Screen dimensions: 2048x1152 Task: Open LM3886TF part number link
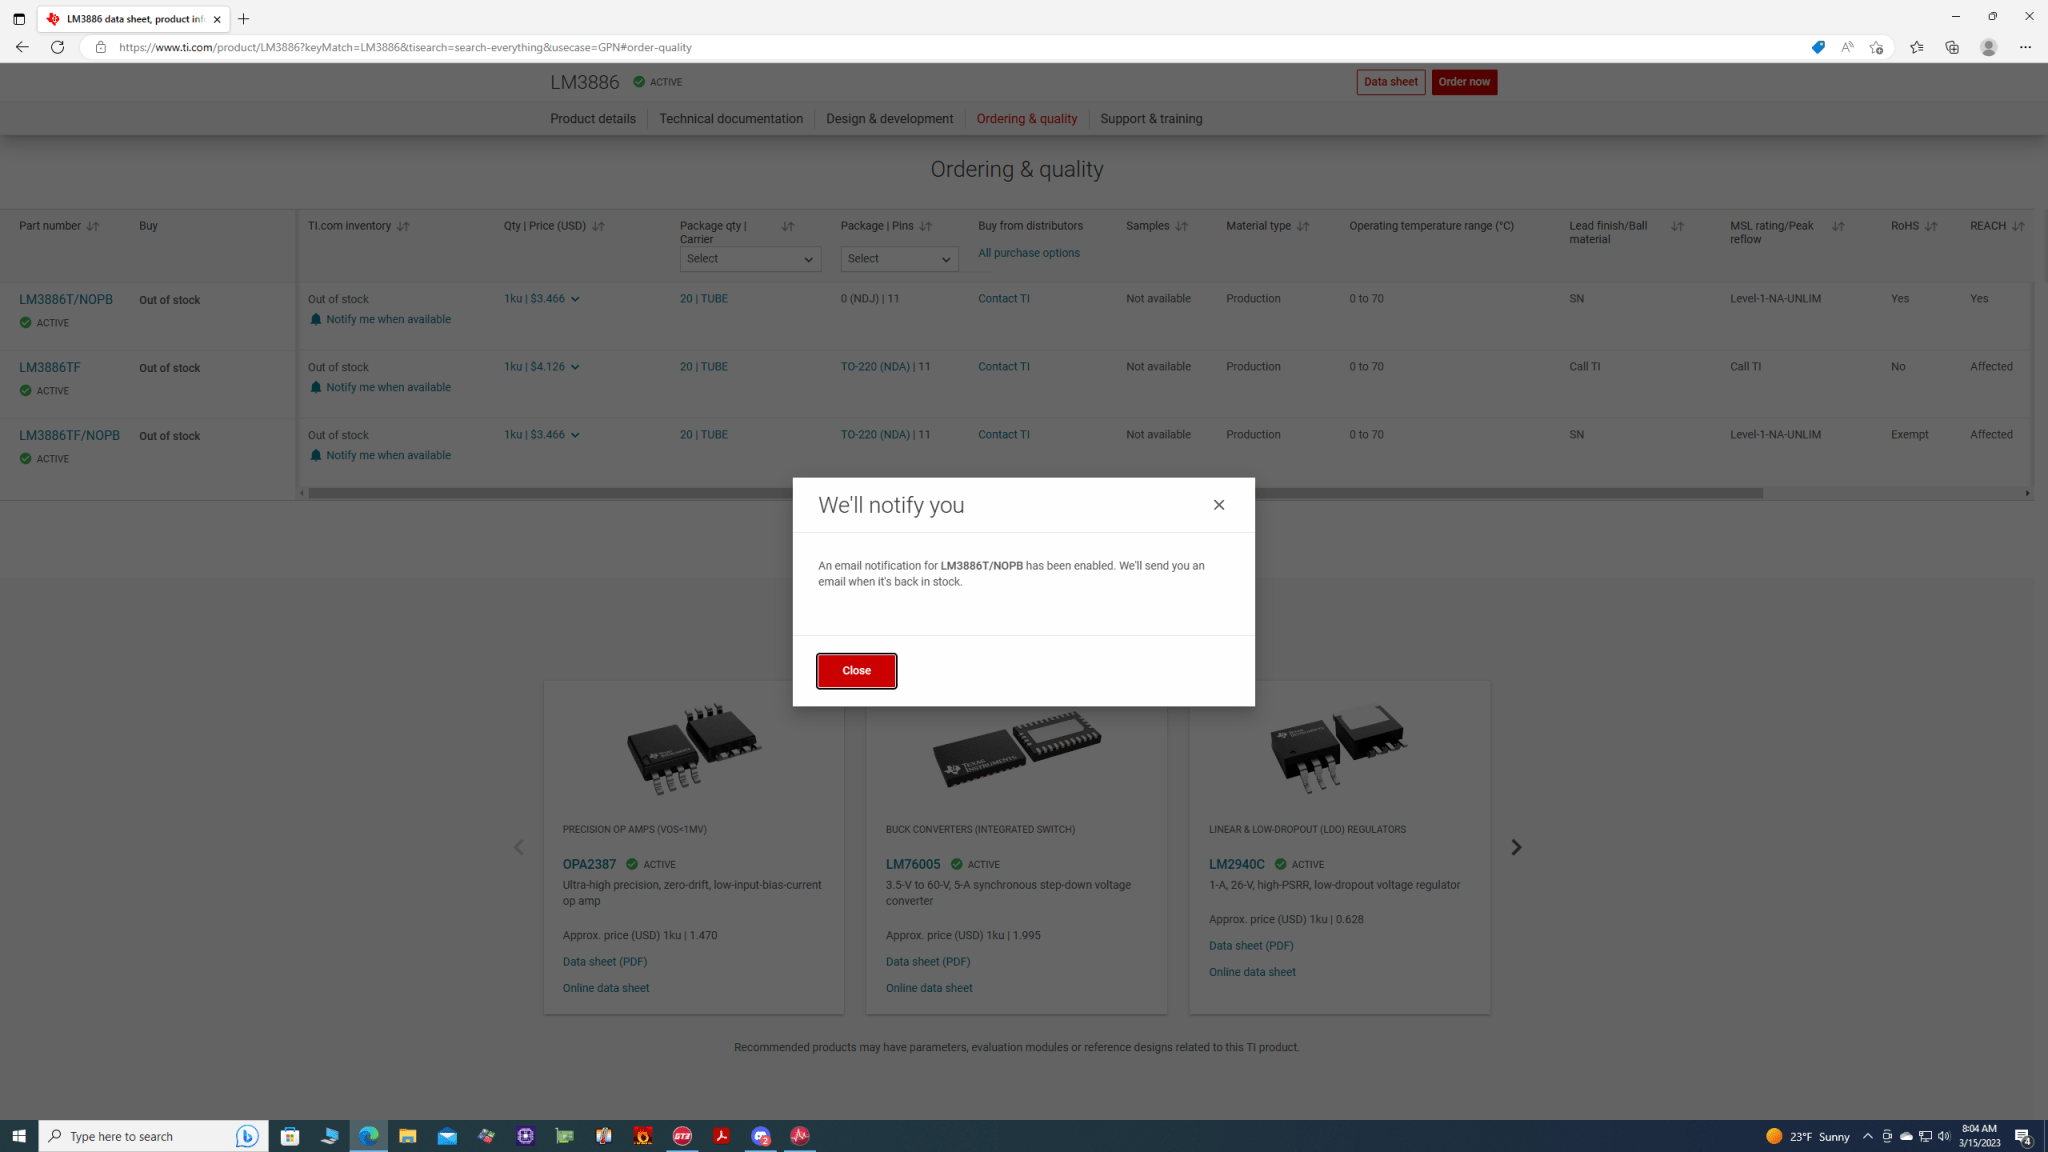(50, 367)
